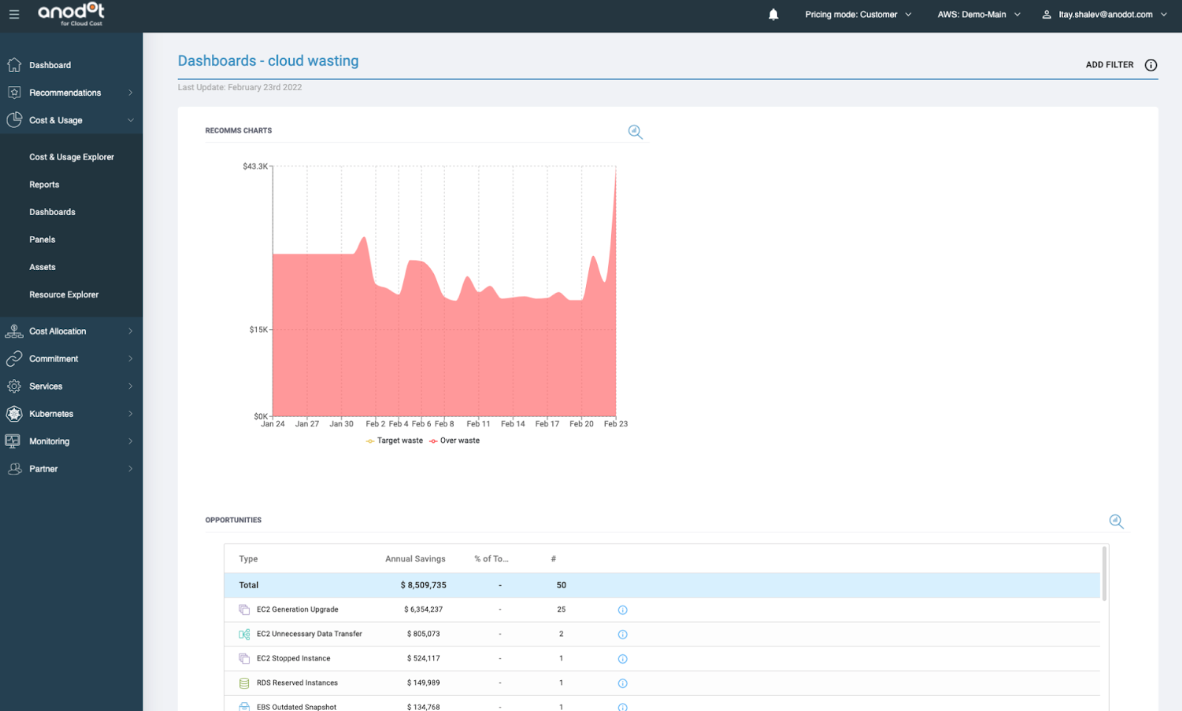Sort by Type column header
This screenshot has height=711, width=1182.
pos(248,559)
